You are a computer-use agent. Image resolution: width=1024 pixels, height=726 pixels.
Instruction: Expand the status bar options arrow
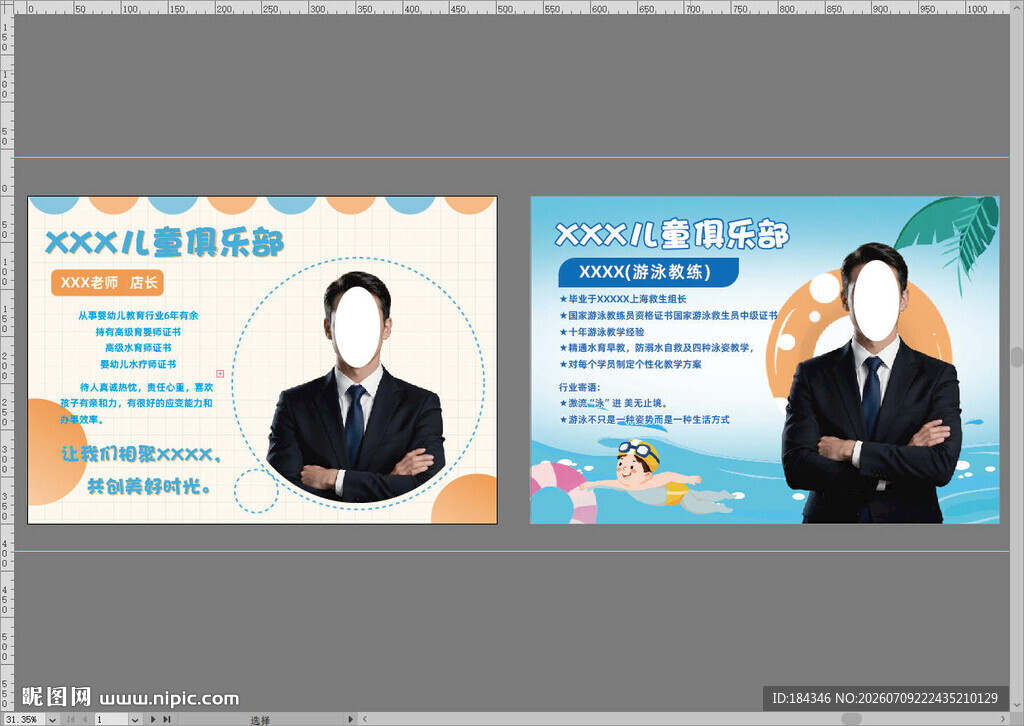tap(351, 719)
